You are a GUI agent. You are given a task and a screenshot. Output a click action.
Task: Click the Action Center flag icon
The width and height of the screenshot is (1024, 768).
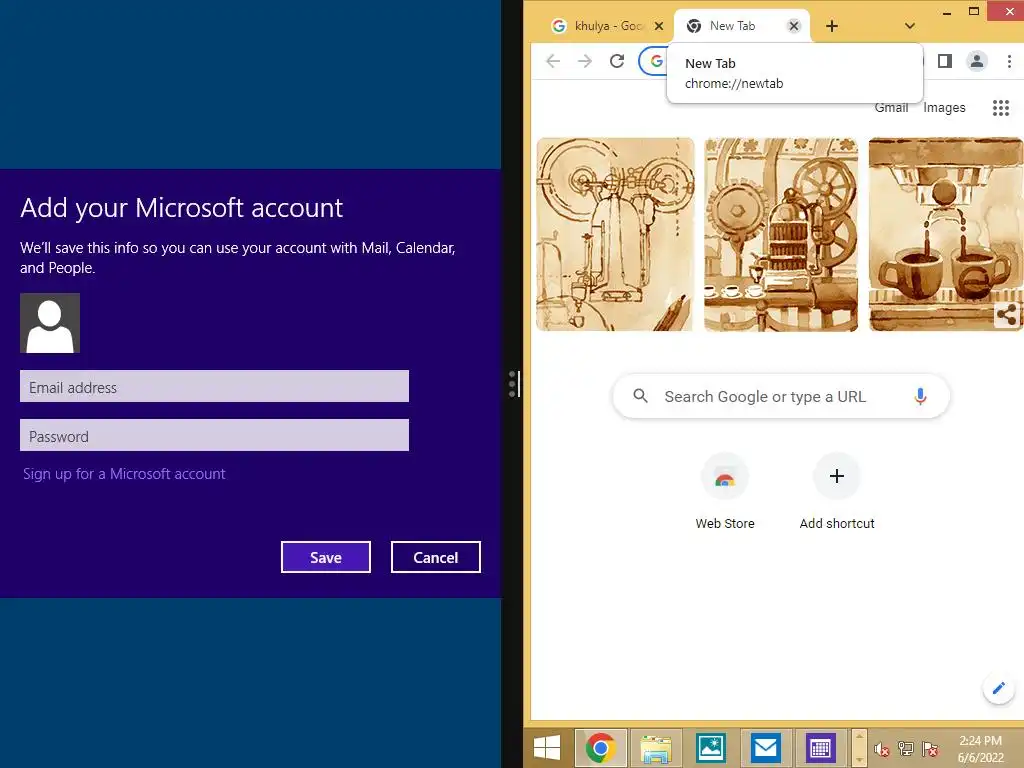[930, 749]
